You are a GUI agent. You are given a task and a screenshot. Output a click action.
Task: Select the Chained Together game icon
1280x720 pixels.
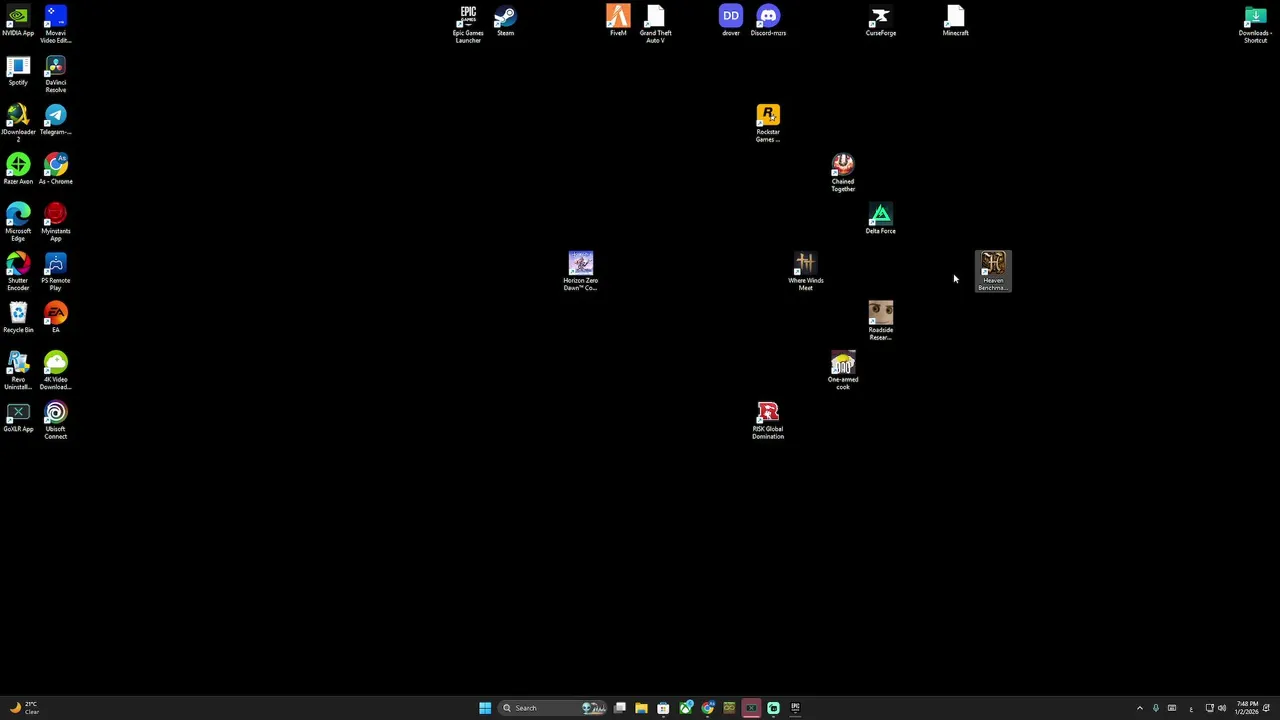843,173
